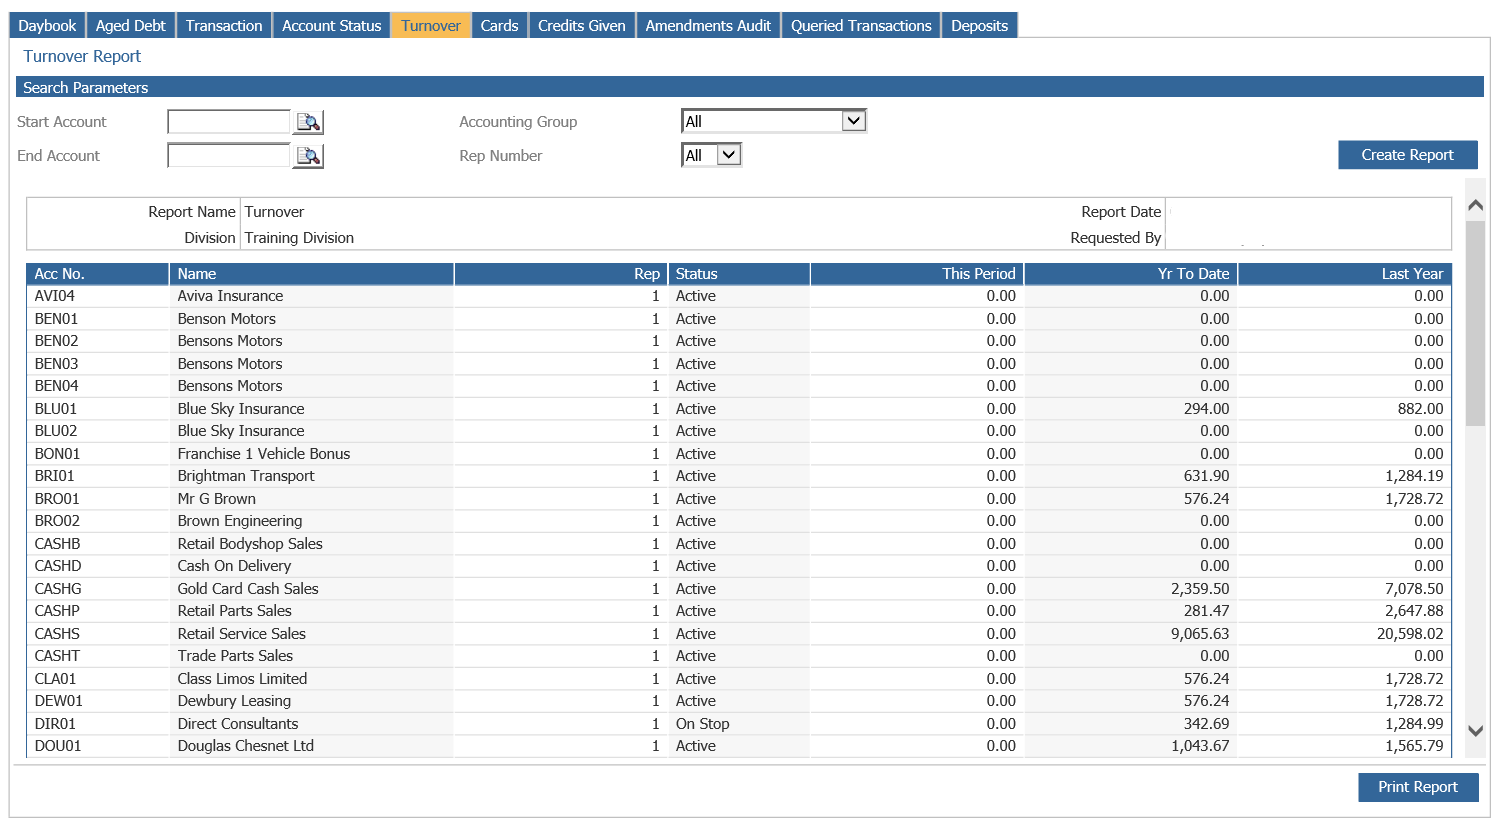Expand the Accounting Group dropdown
The width and height of the screenshot is (1499, 820).
click(853, 121)
